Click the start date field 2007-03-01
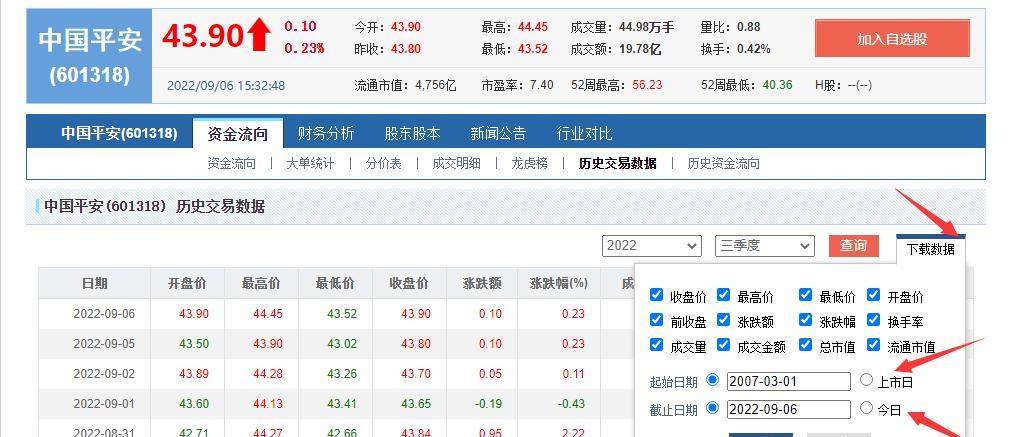The image size is (1034, 437). point(789,381)
